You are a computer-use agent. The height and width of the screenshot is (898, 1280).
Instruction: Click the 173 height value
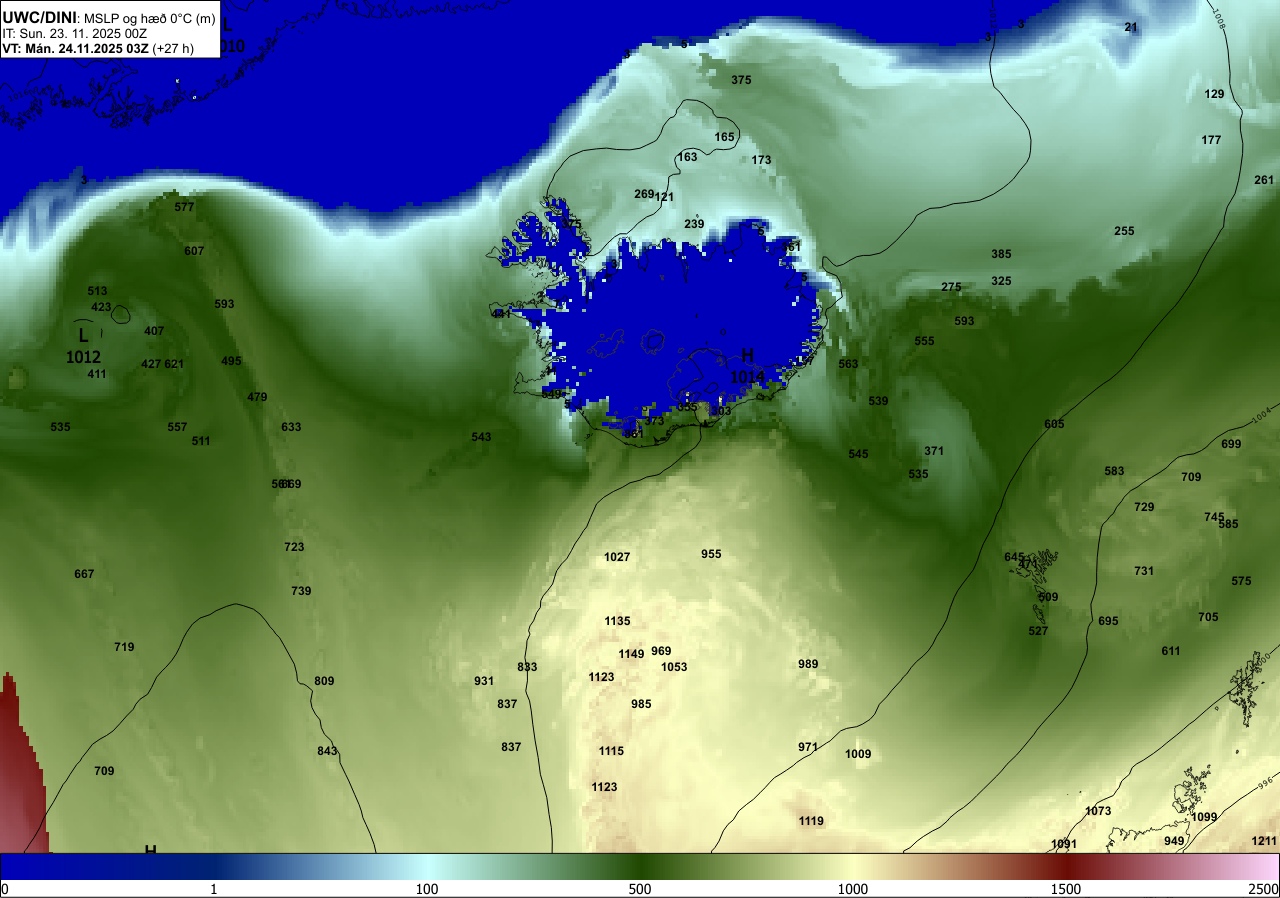pyautogui.click(x=762, y=160)
